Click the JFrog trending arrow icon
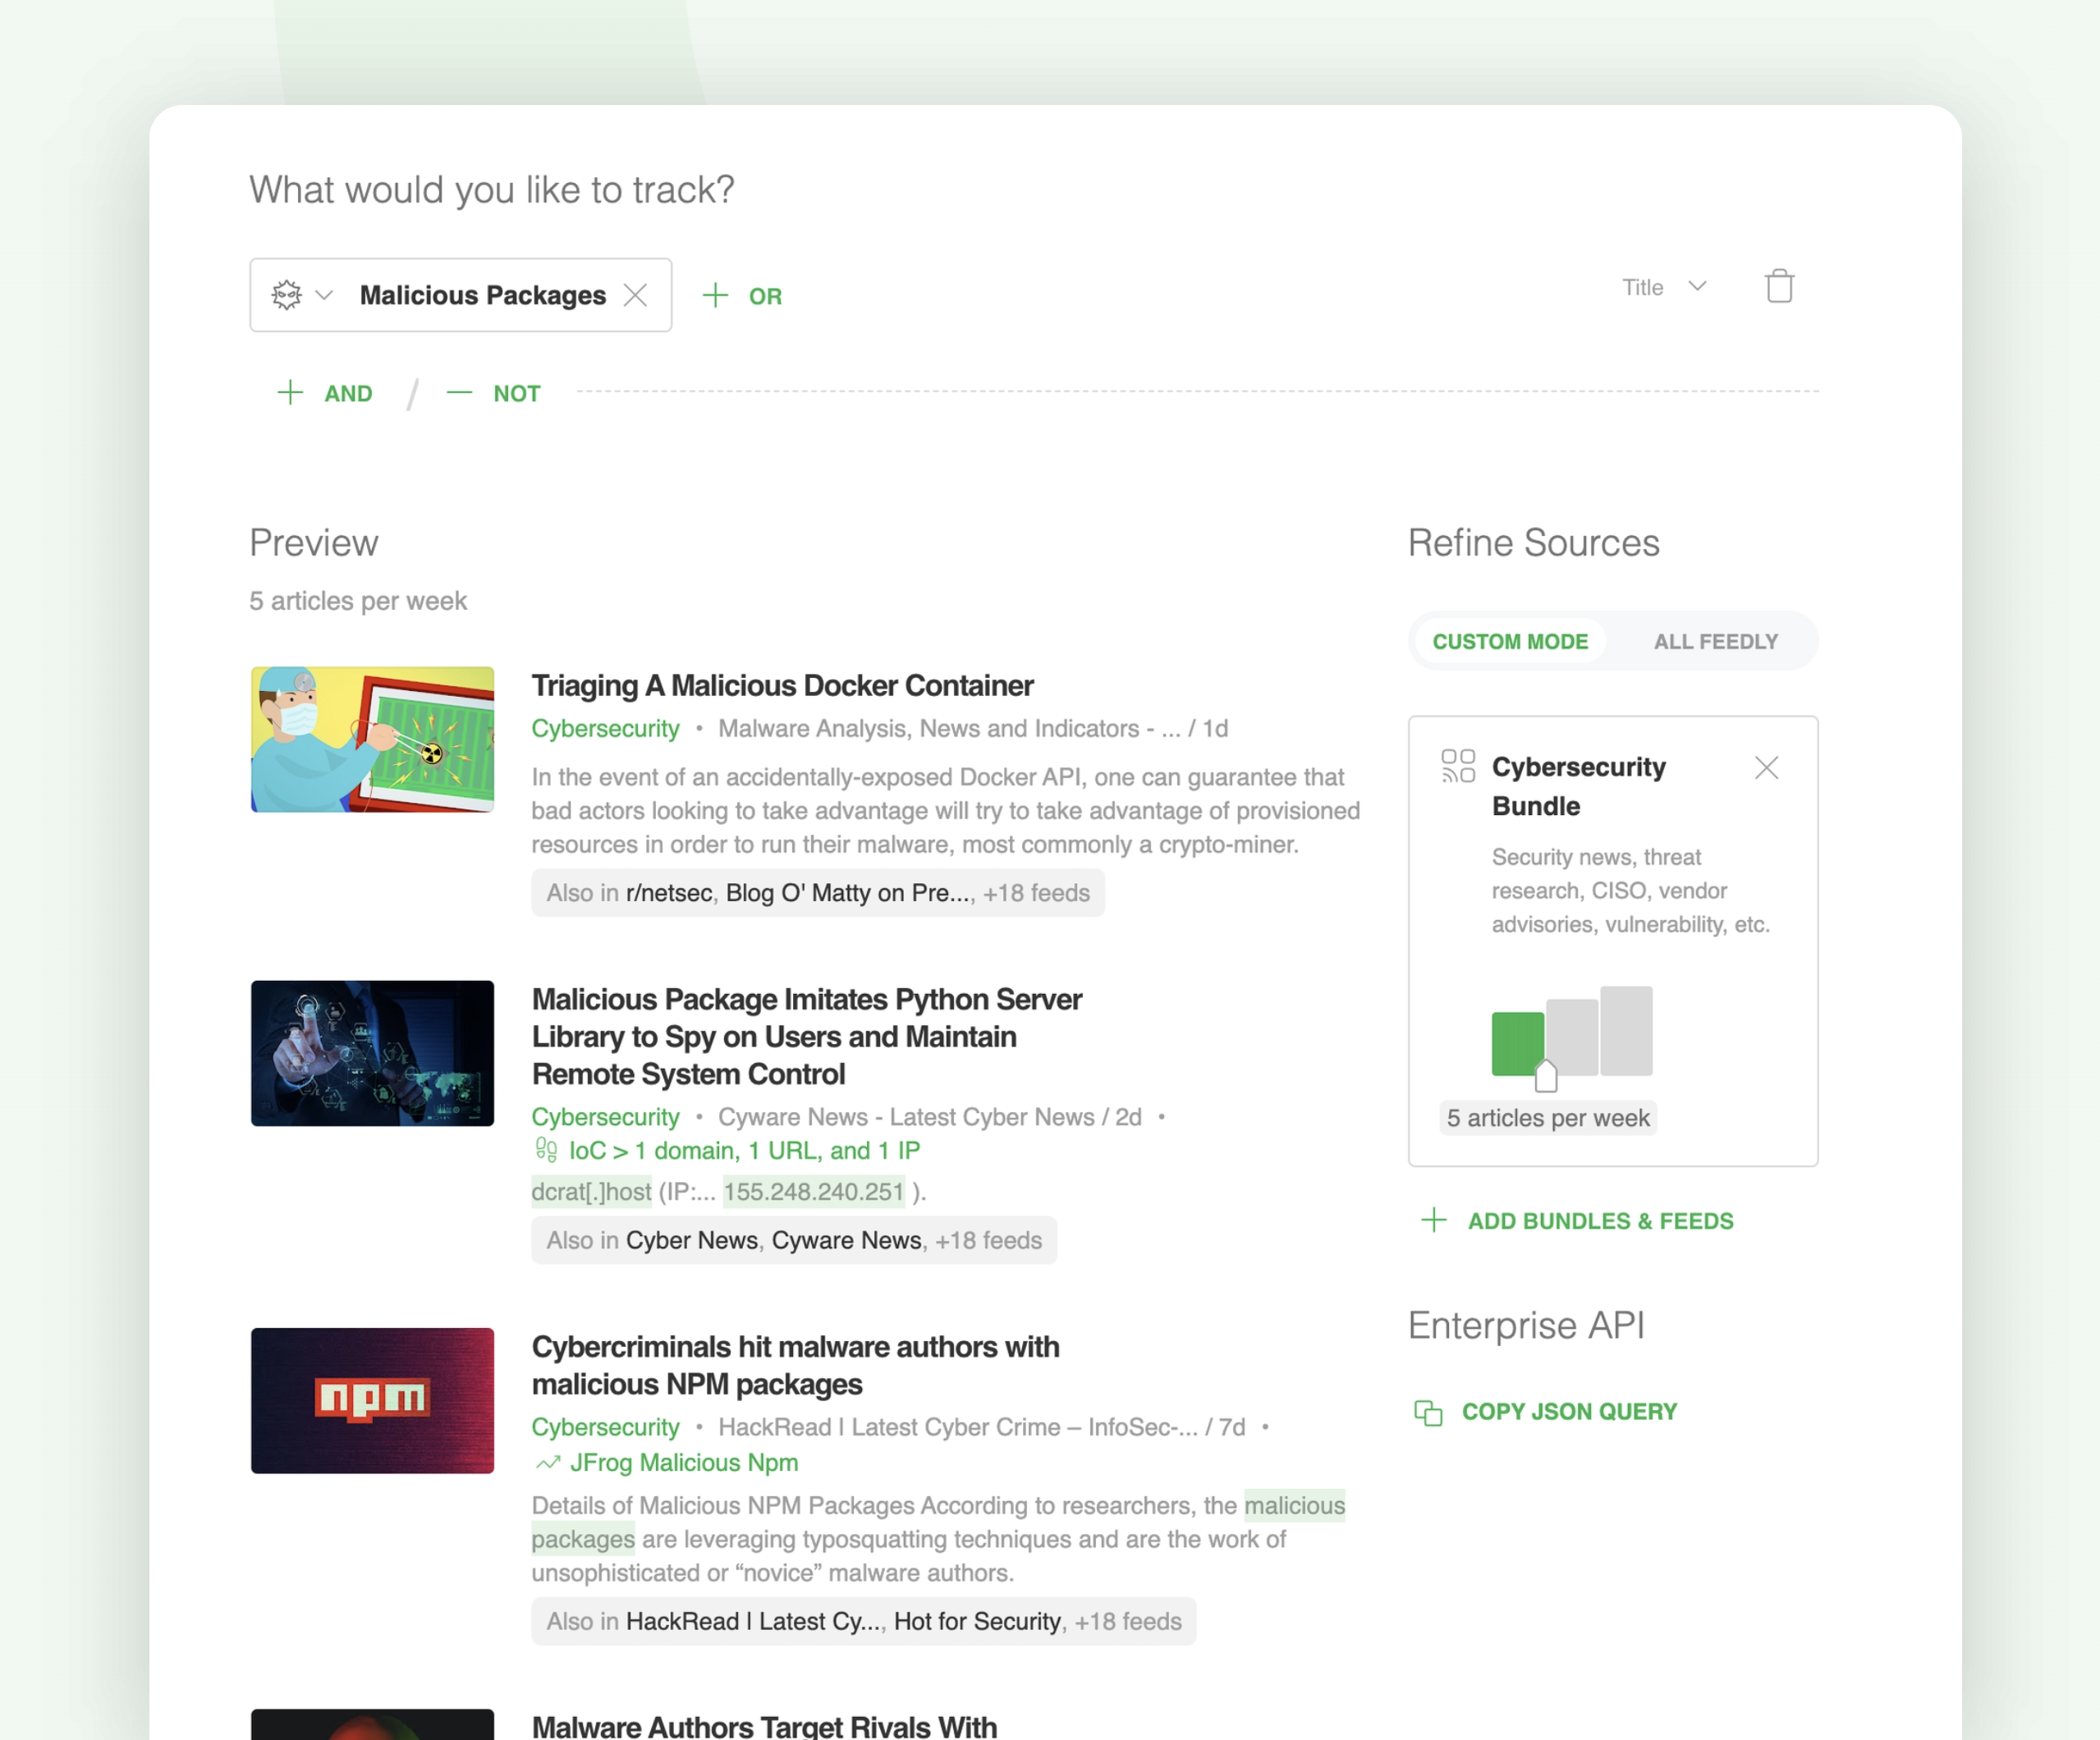Viewport: 2100px width, 1740px height. pos(548,1463)
